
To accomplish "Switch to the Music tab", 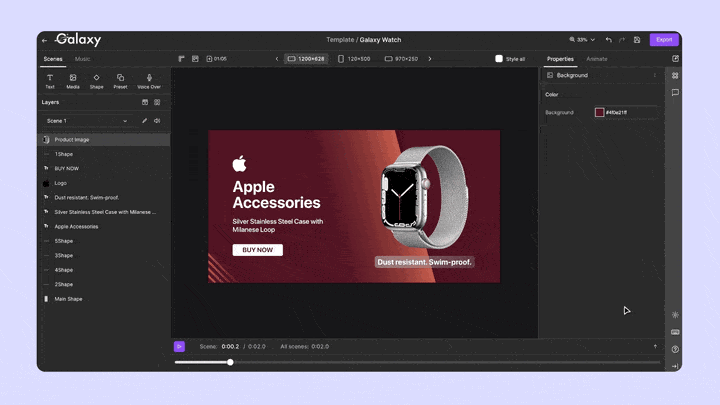I will tap(83, 59).
